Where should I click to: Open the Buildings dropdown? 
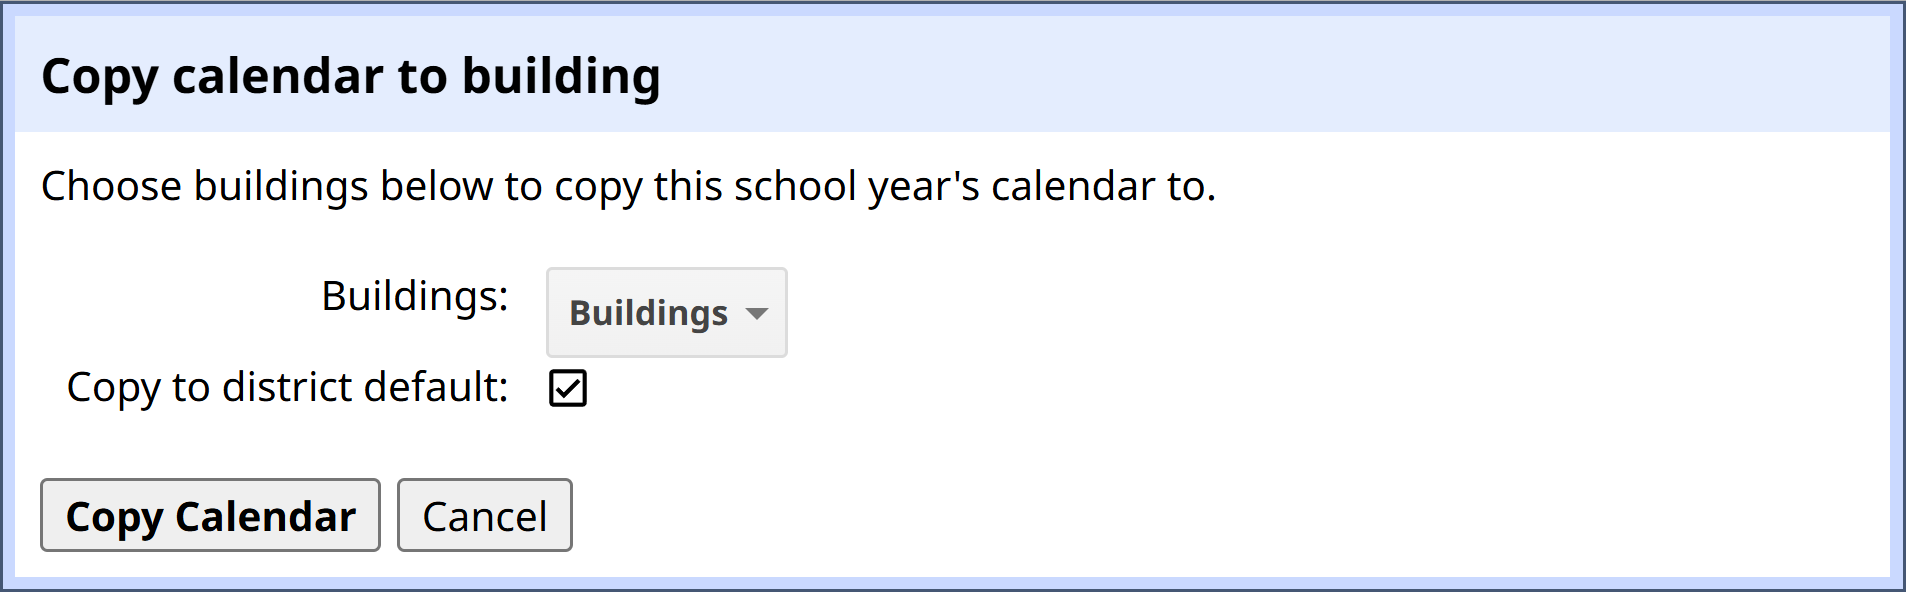[667, 312]
